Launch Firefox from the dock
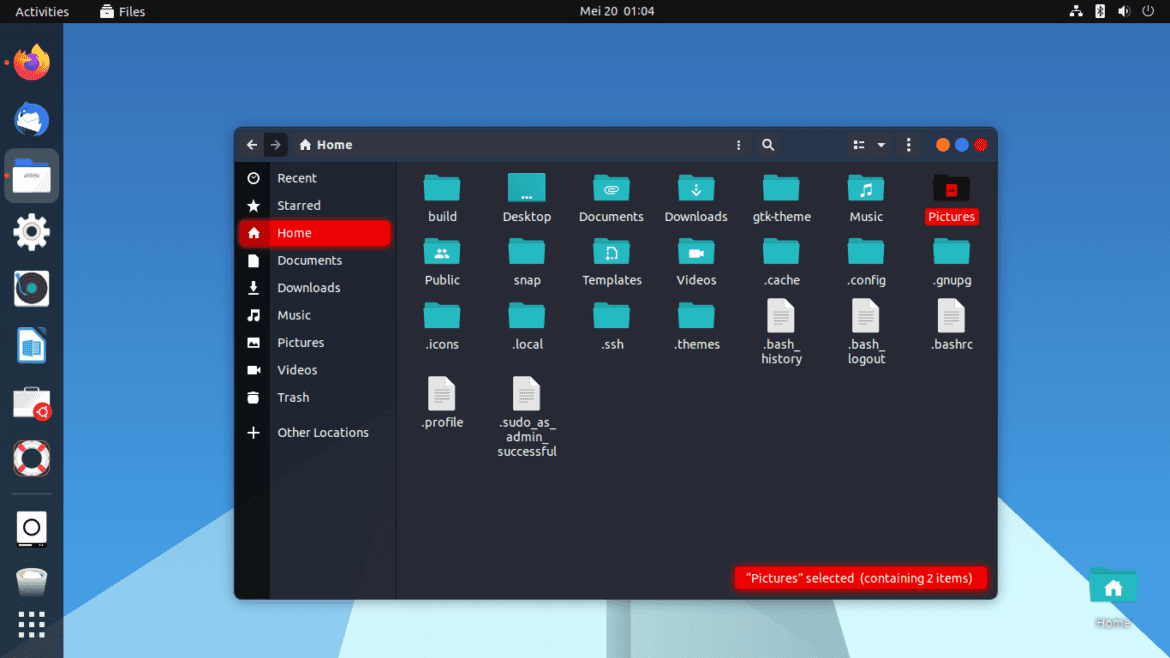Viewport: 1170px width, 658px height. pos(31,62)
